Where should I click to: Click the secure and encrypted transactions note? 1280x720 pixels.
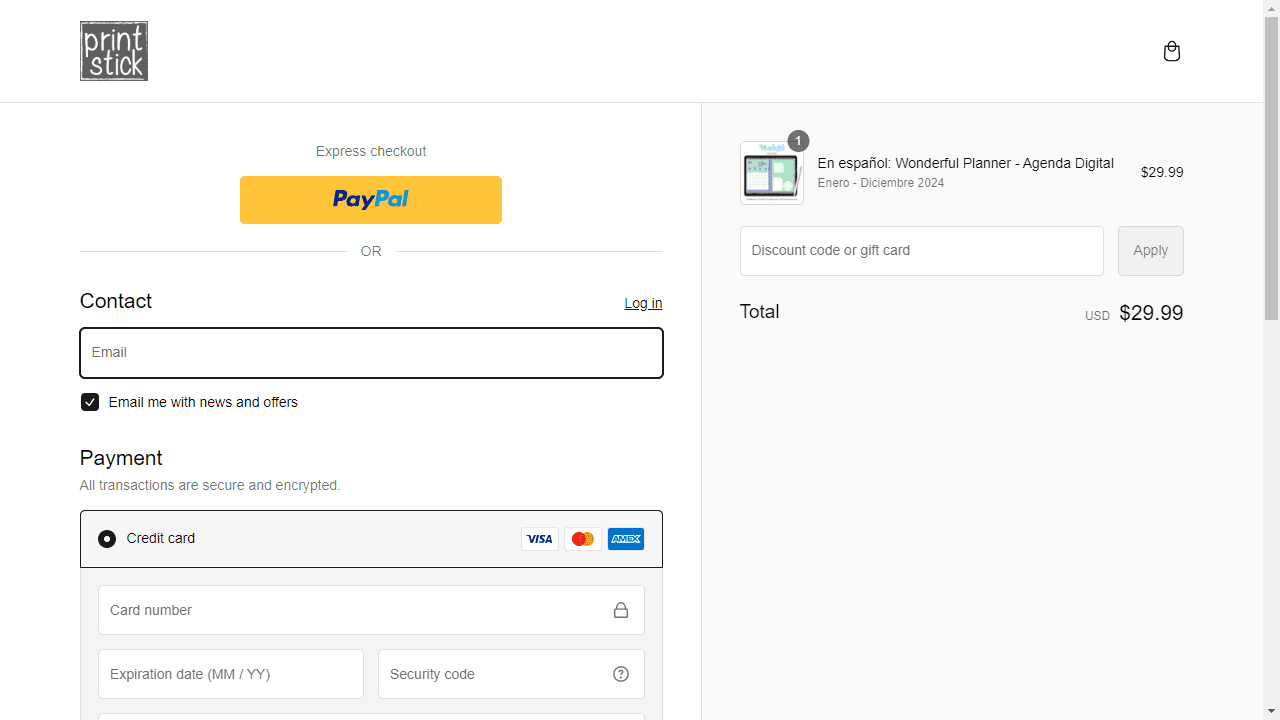210,485
